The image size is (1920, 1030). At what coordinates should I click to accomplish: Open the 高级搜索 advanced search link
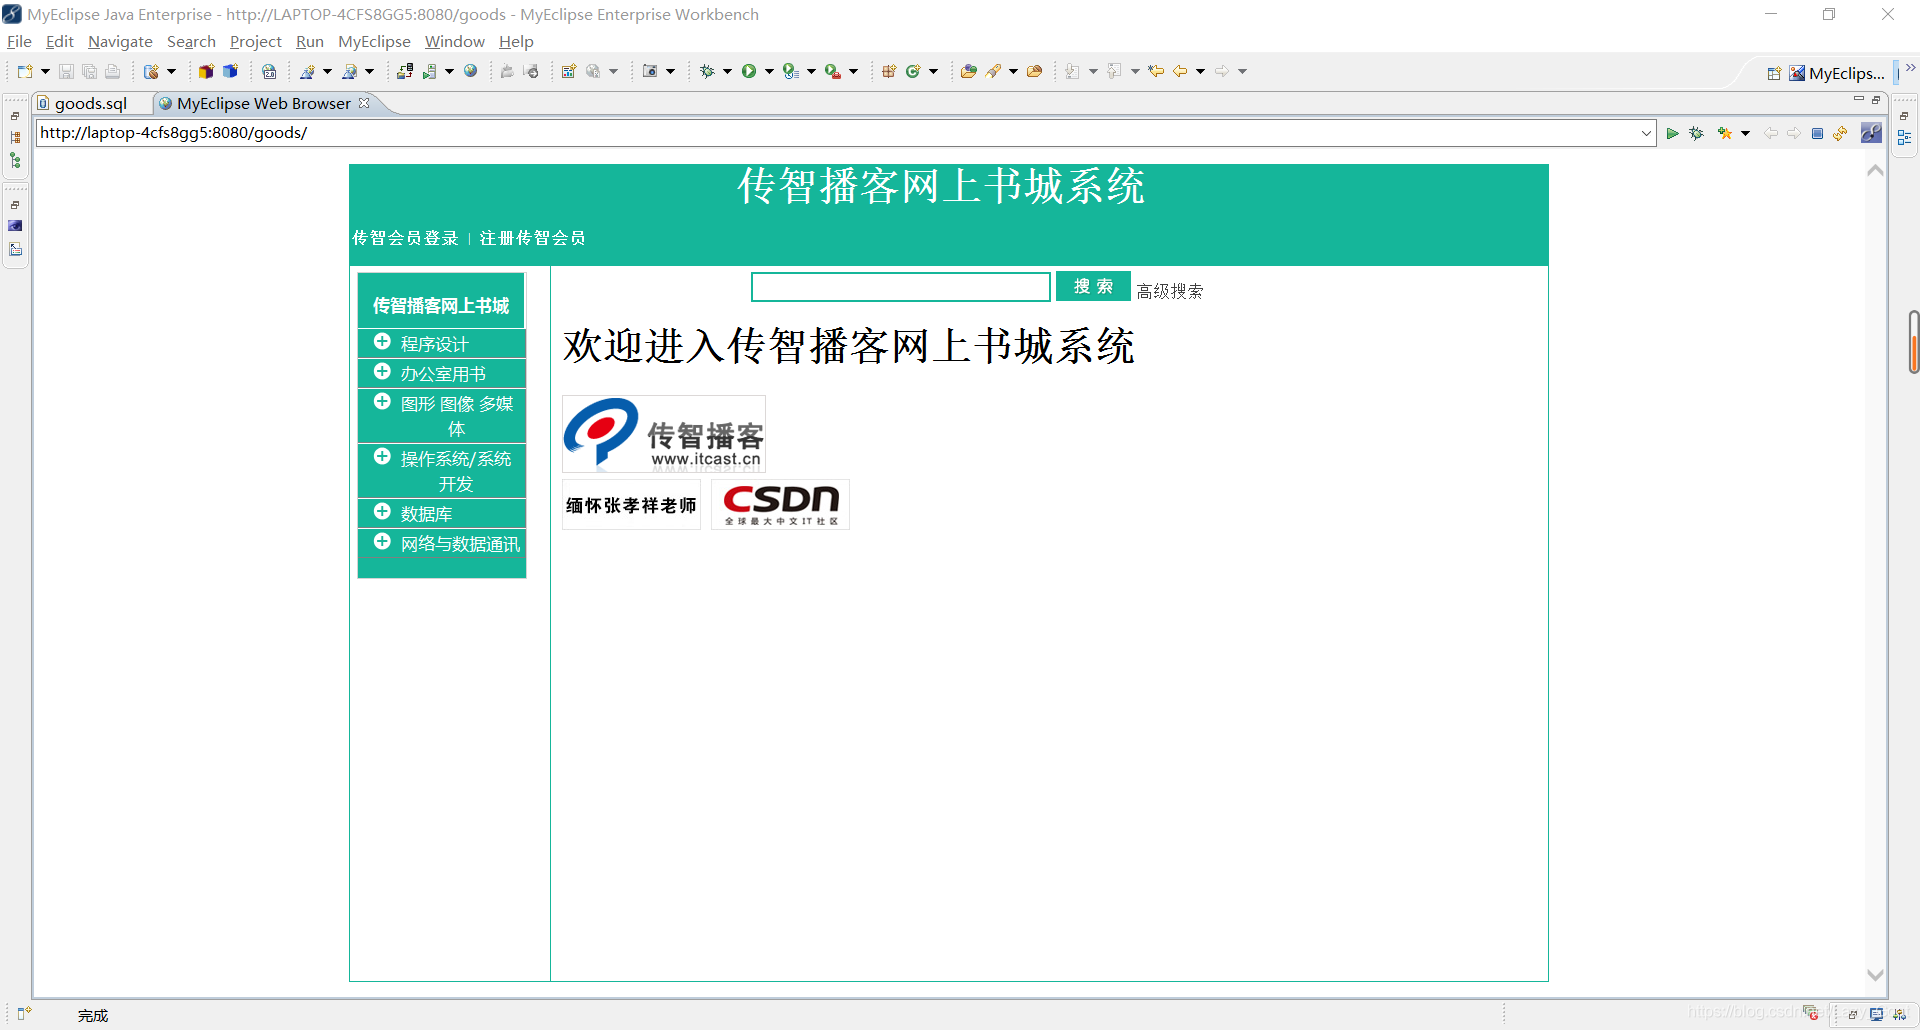pos(1169,291)
